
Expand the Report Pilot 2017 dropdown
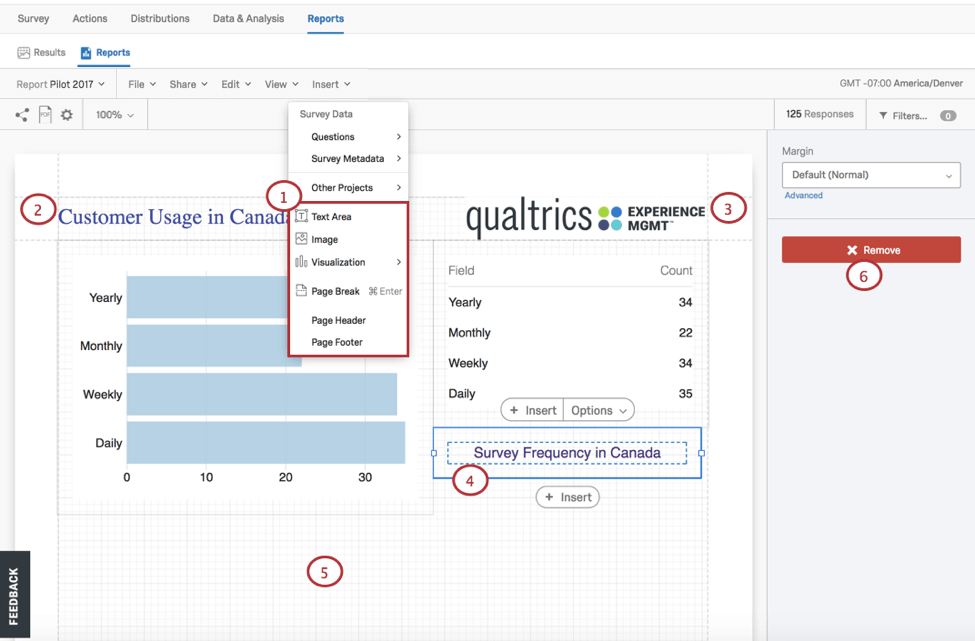(60, 84)
